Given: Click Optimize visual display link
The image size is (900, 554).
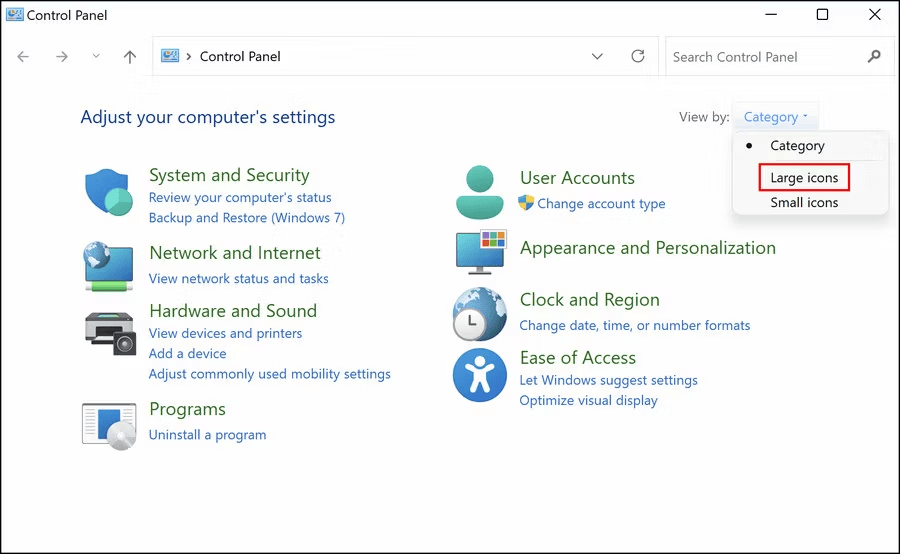Looking at the screenshot, I should (x=588, y=401).
